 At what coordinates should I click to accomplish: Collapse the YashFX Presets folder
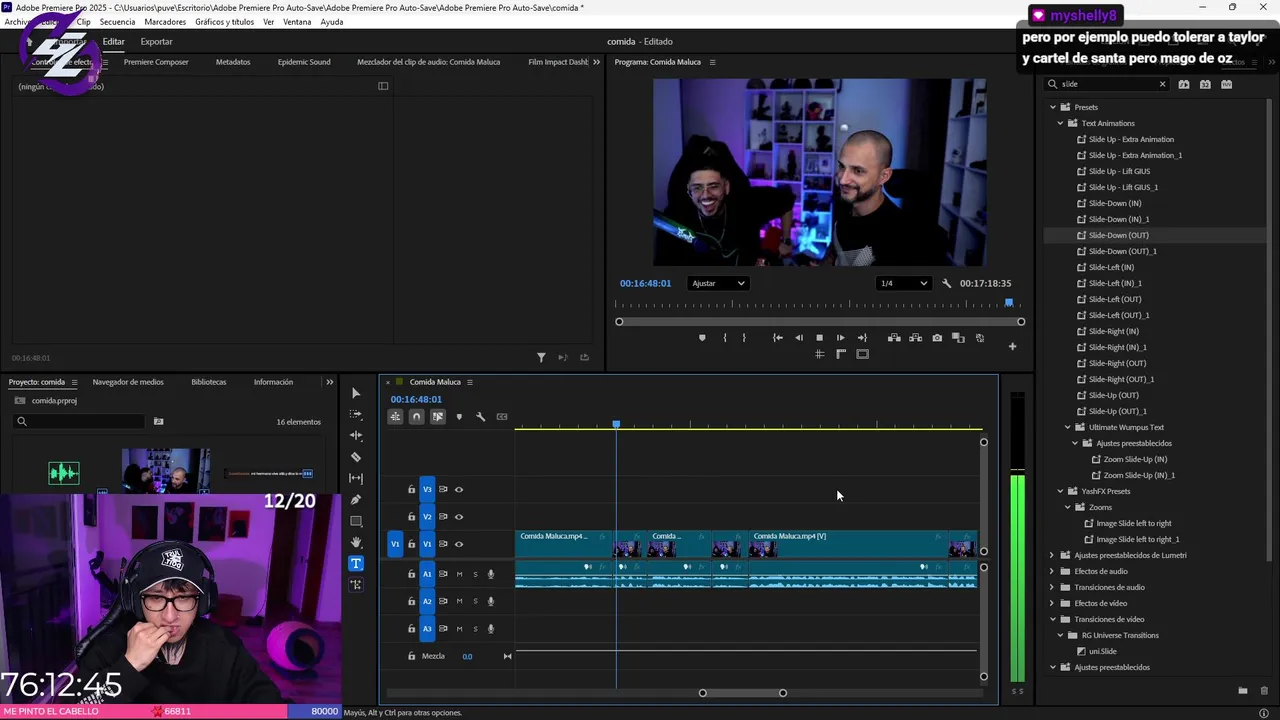(1060, 491)
